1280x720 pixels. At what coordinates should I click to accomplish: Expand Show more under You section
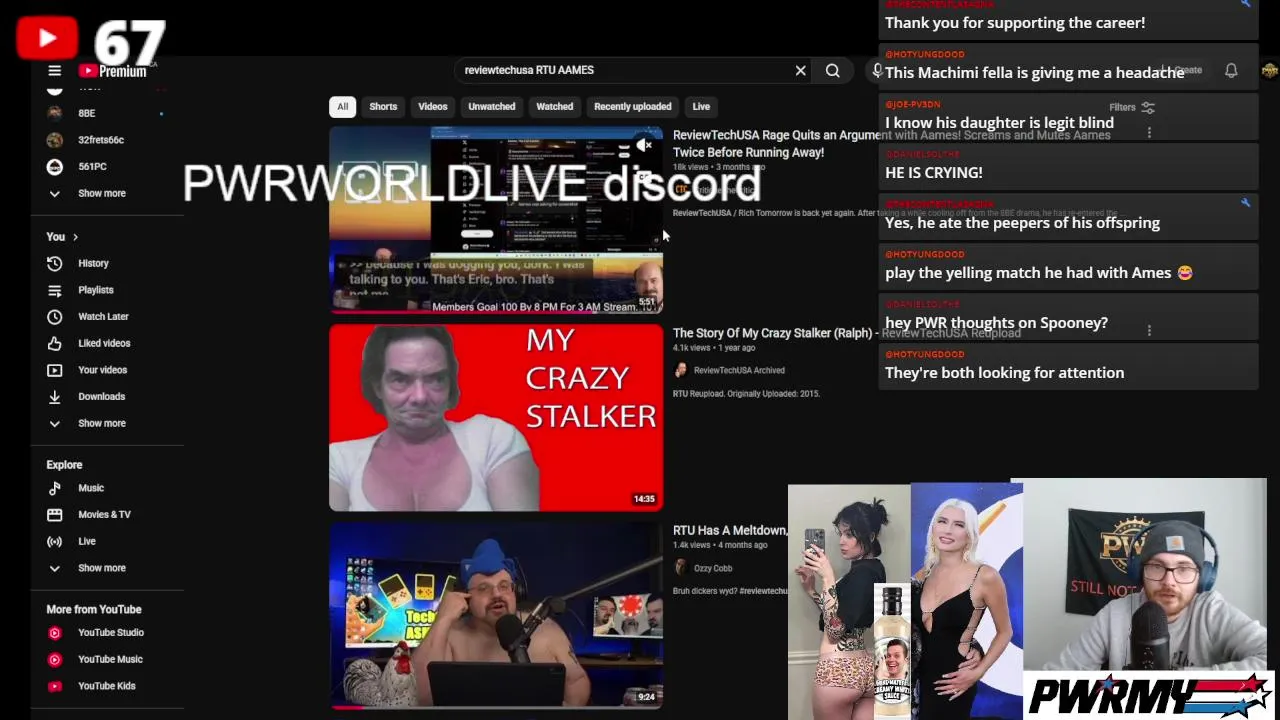click(x=88, y=423)
